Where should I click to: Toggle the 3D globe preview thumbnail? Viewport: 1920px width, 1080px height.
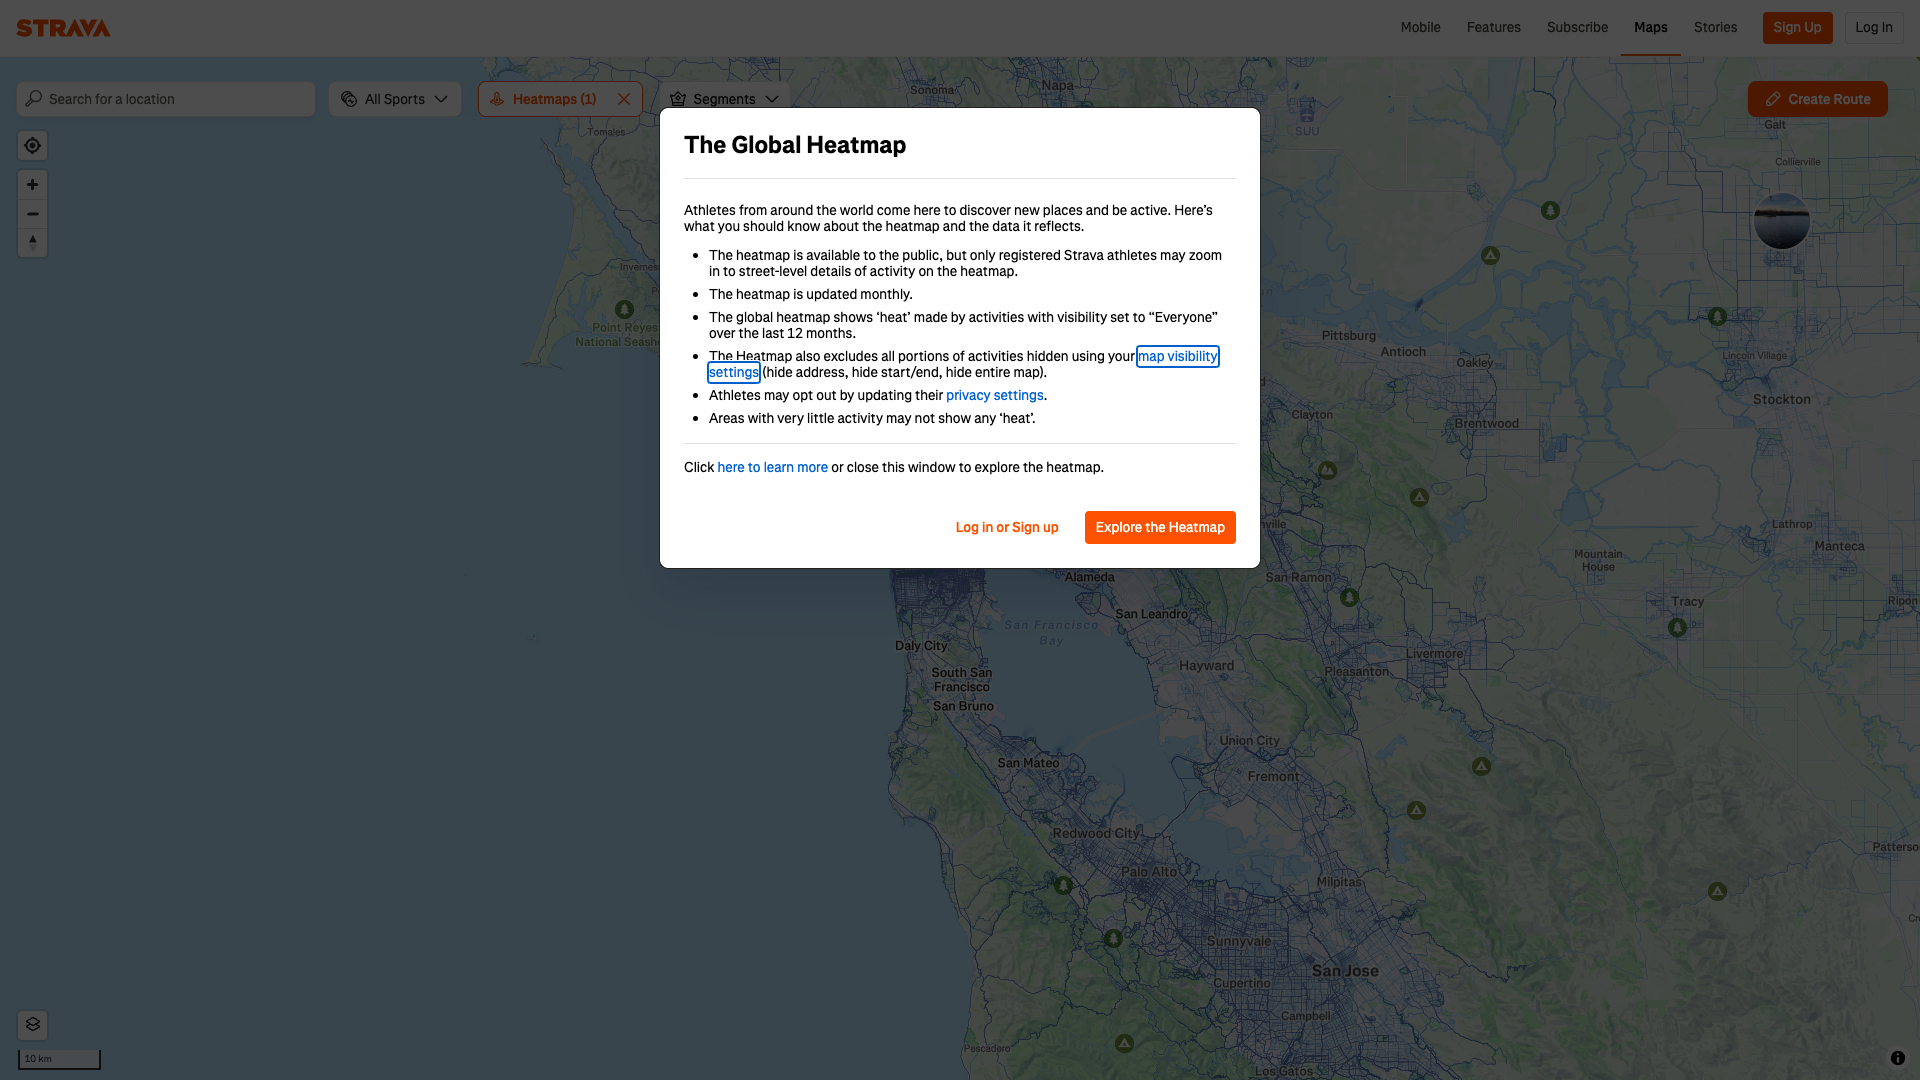[1781, 222]
